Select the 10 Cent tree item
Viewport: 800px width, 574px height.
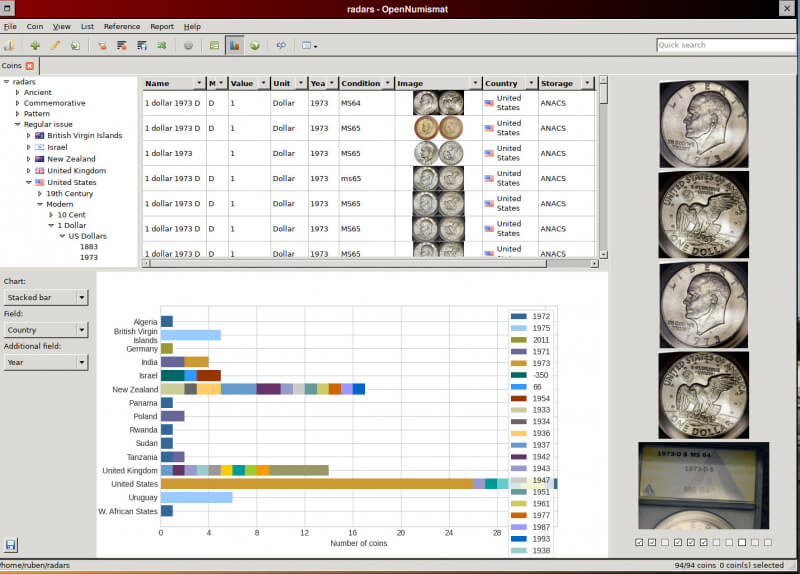tap(71, 215)
